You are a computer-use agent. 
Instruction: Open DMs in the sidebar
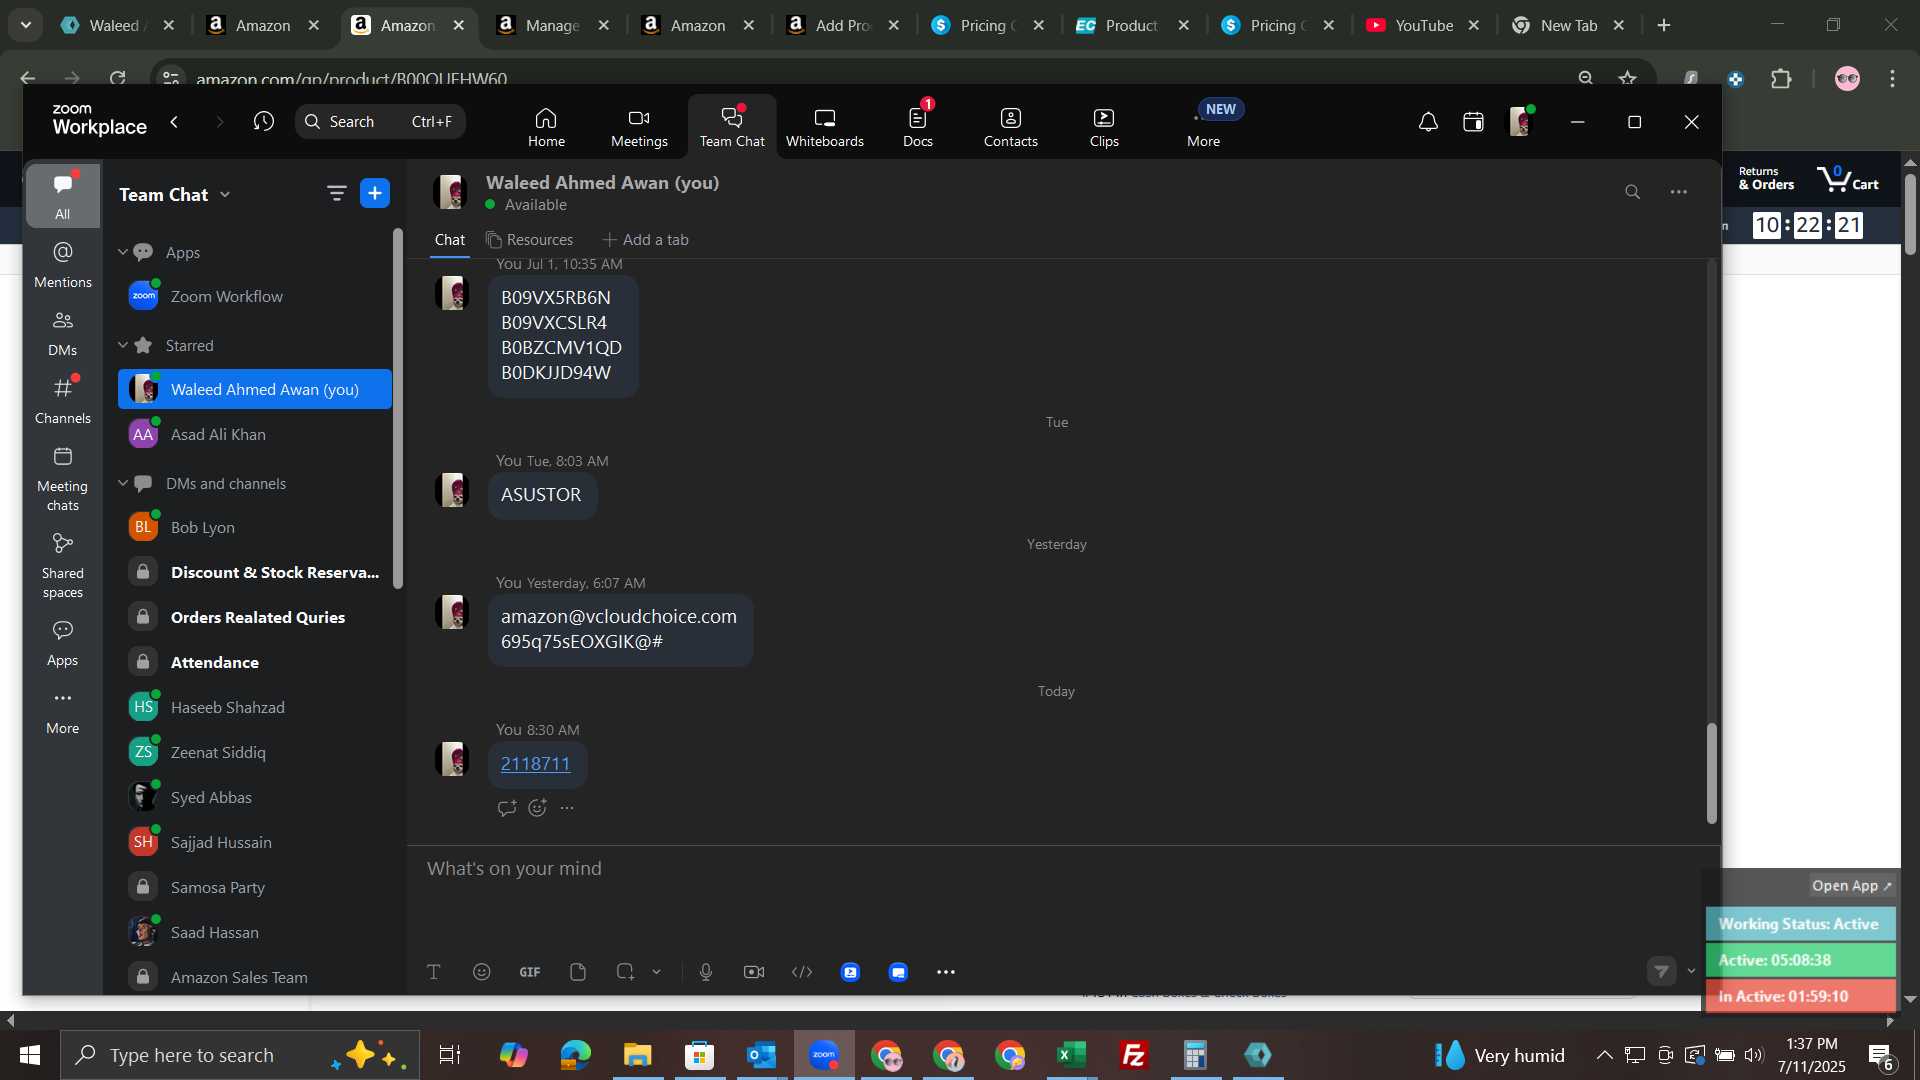(63, 333)
